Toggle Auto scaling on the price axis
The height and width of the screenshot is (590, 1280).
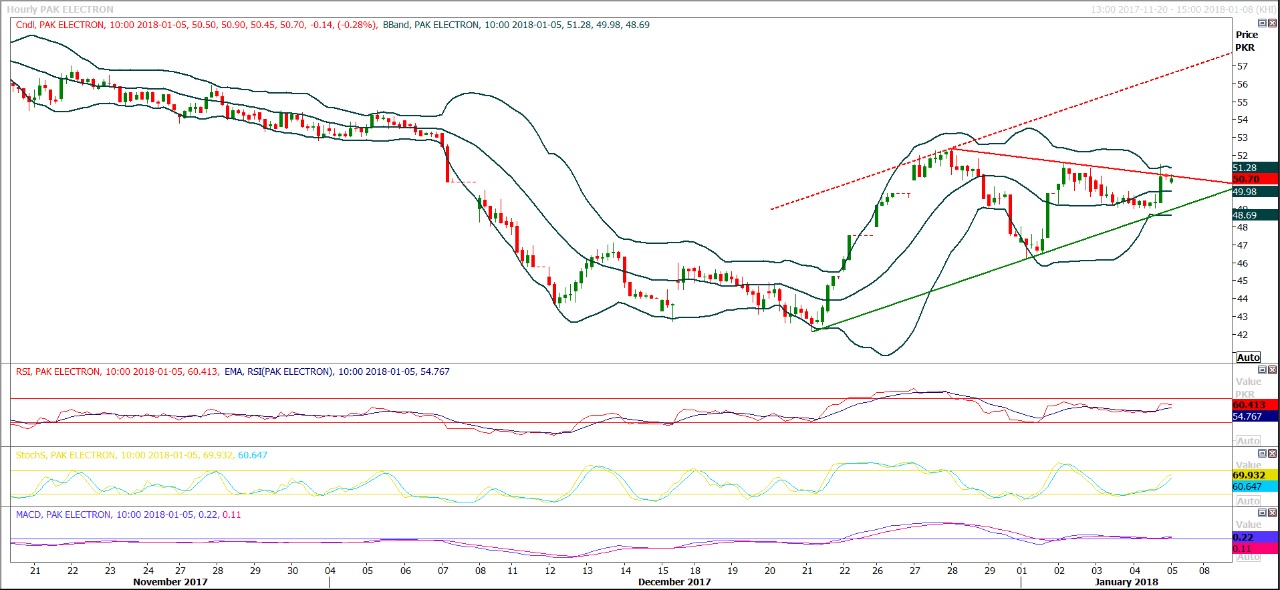(x=1247, y=357)
